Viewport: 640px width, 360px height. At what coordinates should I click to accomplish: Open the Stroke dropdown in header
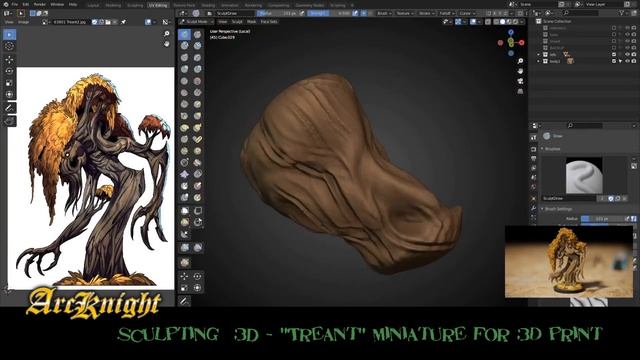click(427, 13)
